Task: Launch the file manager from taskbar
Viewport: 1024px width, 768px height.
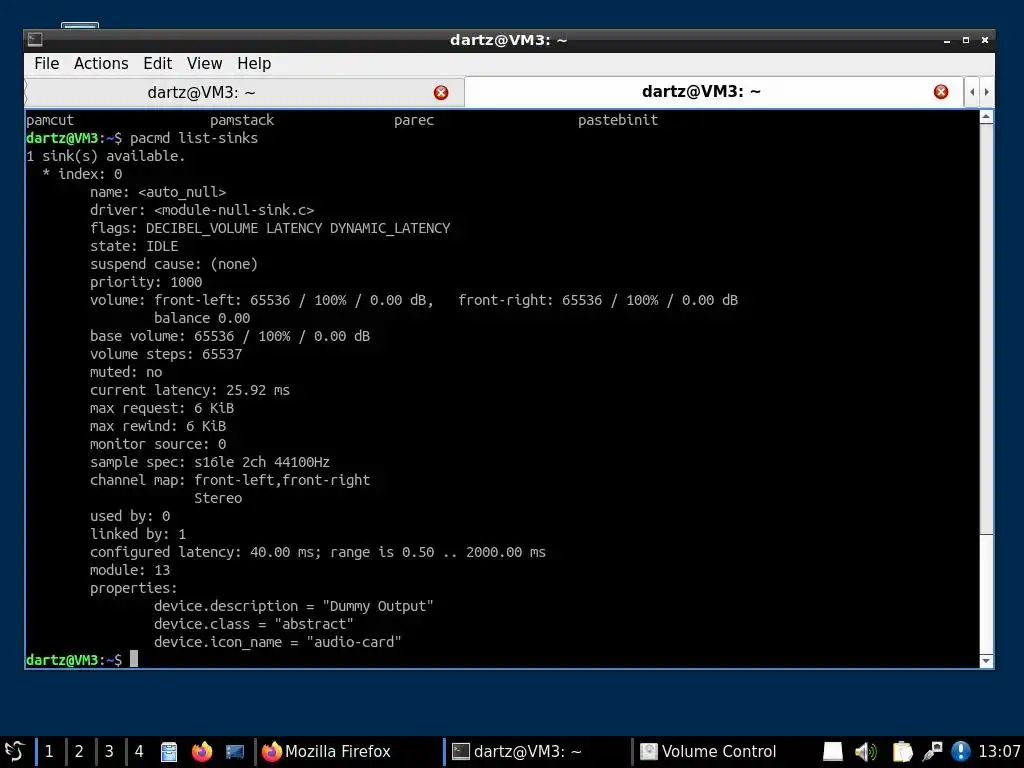Action: [169, 752]
